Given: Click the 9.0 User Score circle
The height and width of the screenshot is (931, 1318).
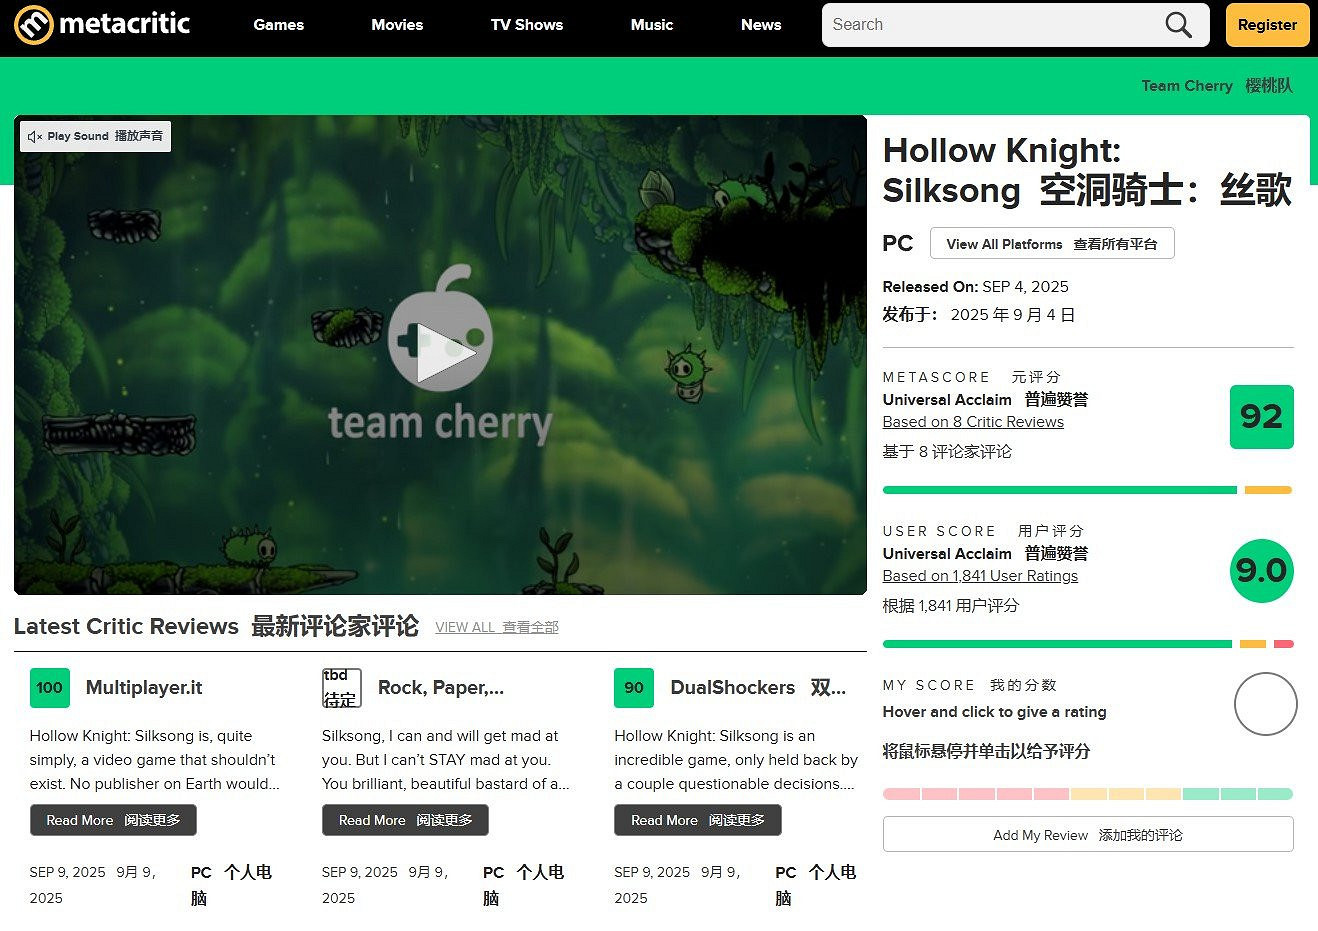Looking at the screenshot, I should (1261, 571).
